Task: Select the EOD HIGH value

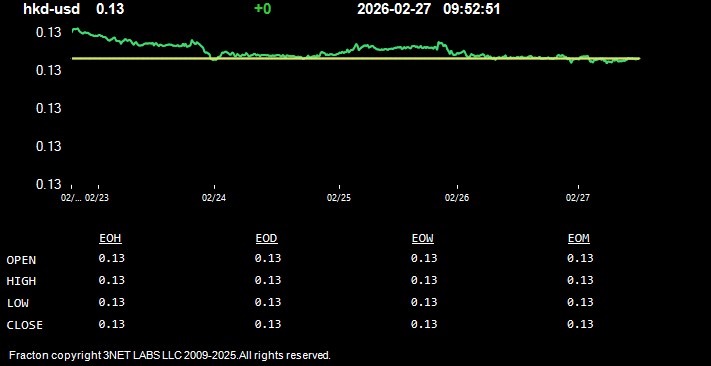Action: click(x=268, y=280)
